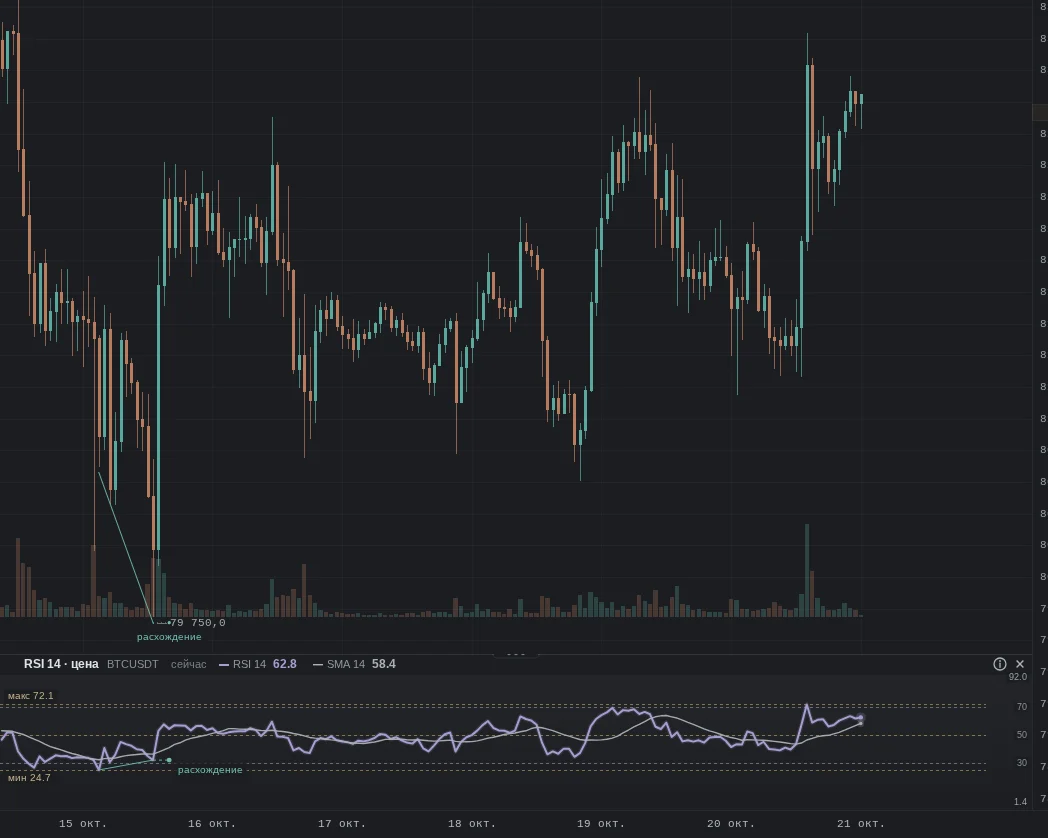Click the 17 окт. date on time axis

click(342, 824)
